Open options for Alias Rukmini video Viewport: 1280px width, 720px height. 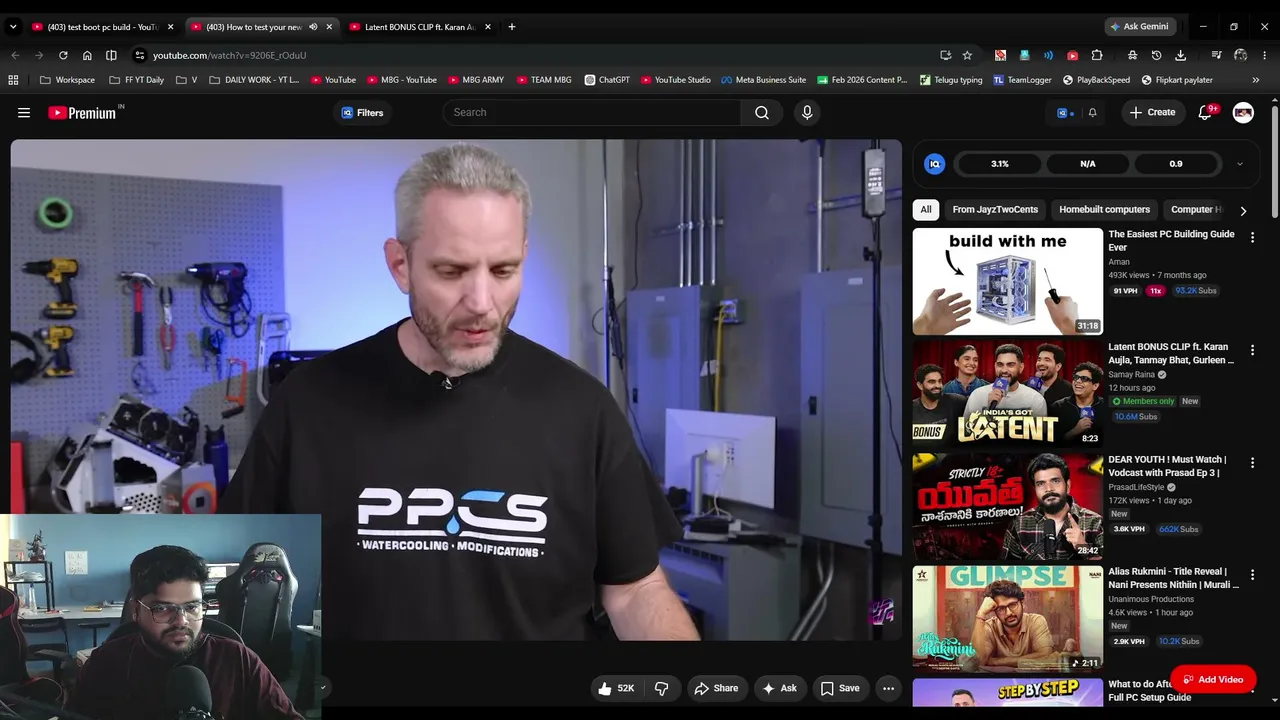tap(1252, 575)
